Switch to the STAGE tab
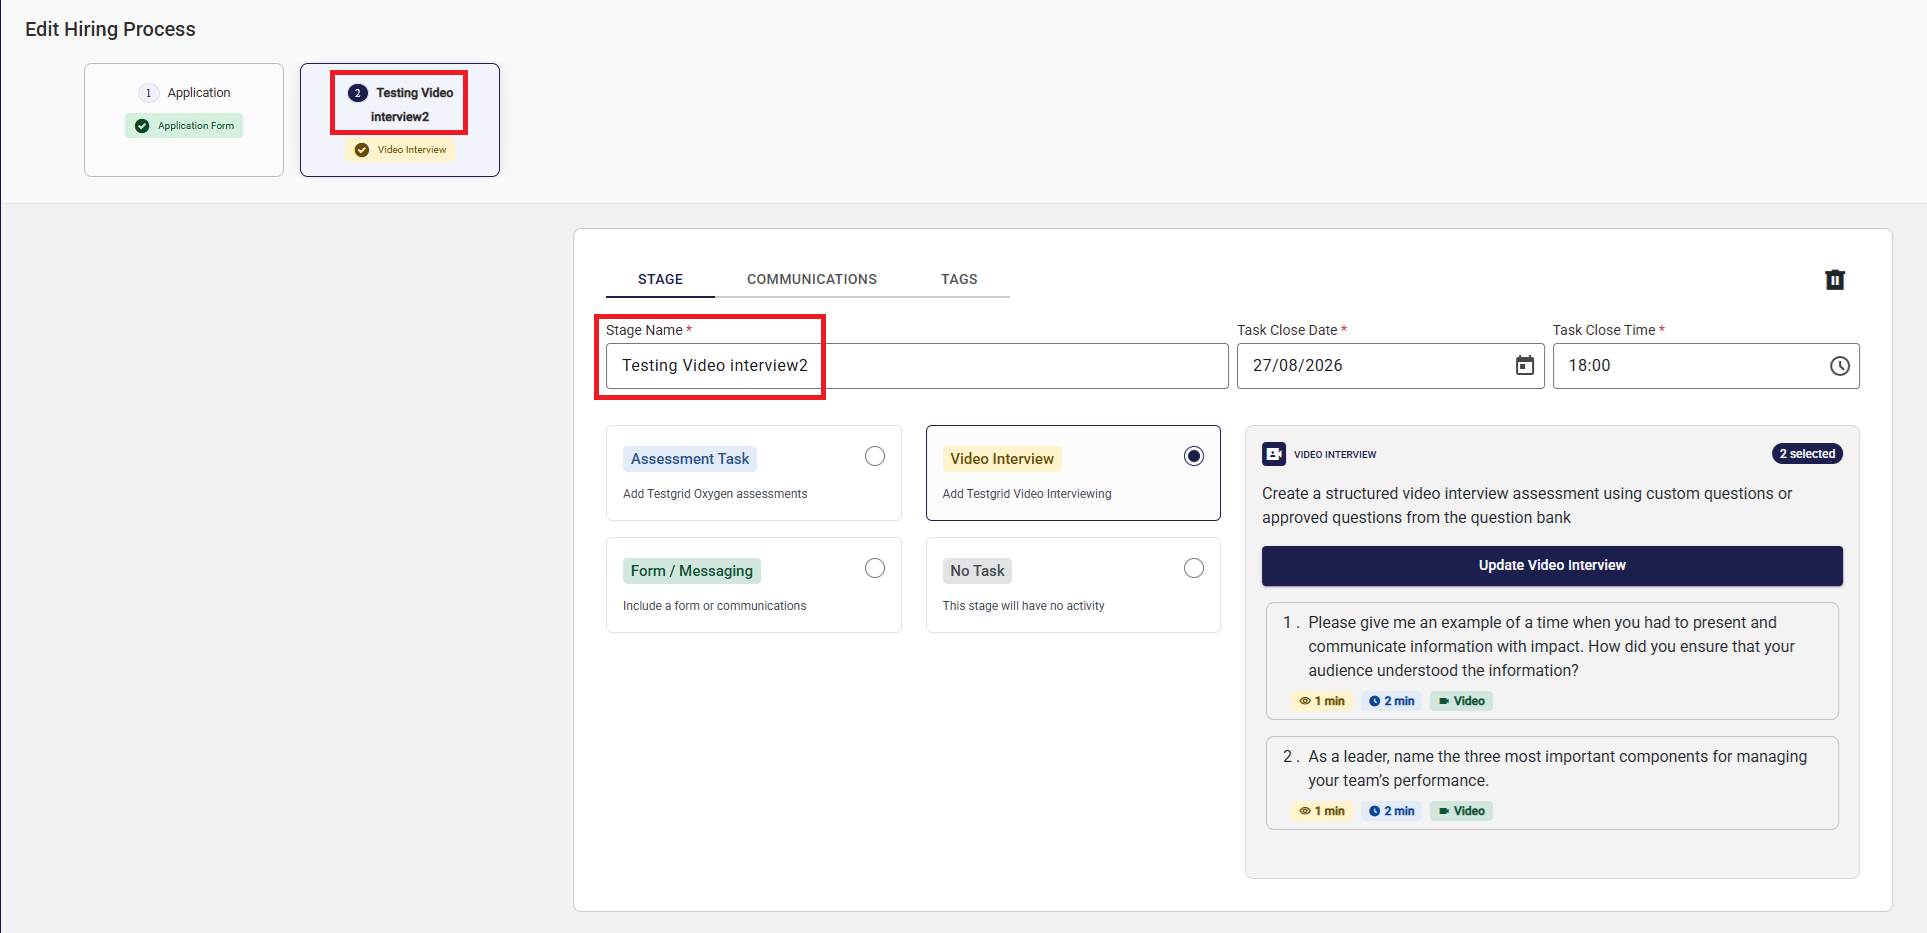This screenshot has height=933, width=1927. pos(660,279)
